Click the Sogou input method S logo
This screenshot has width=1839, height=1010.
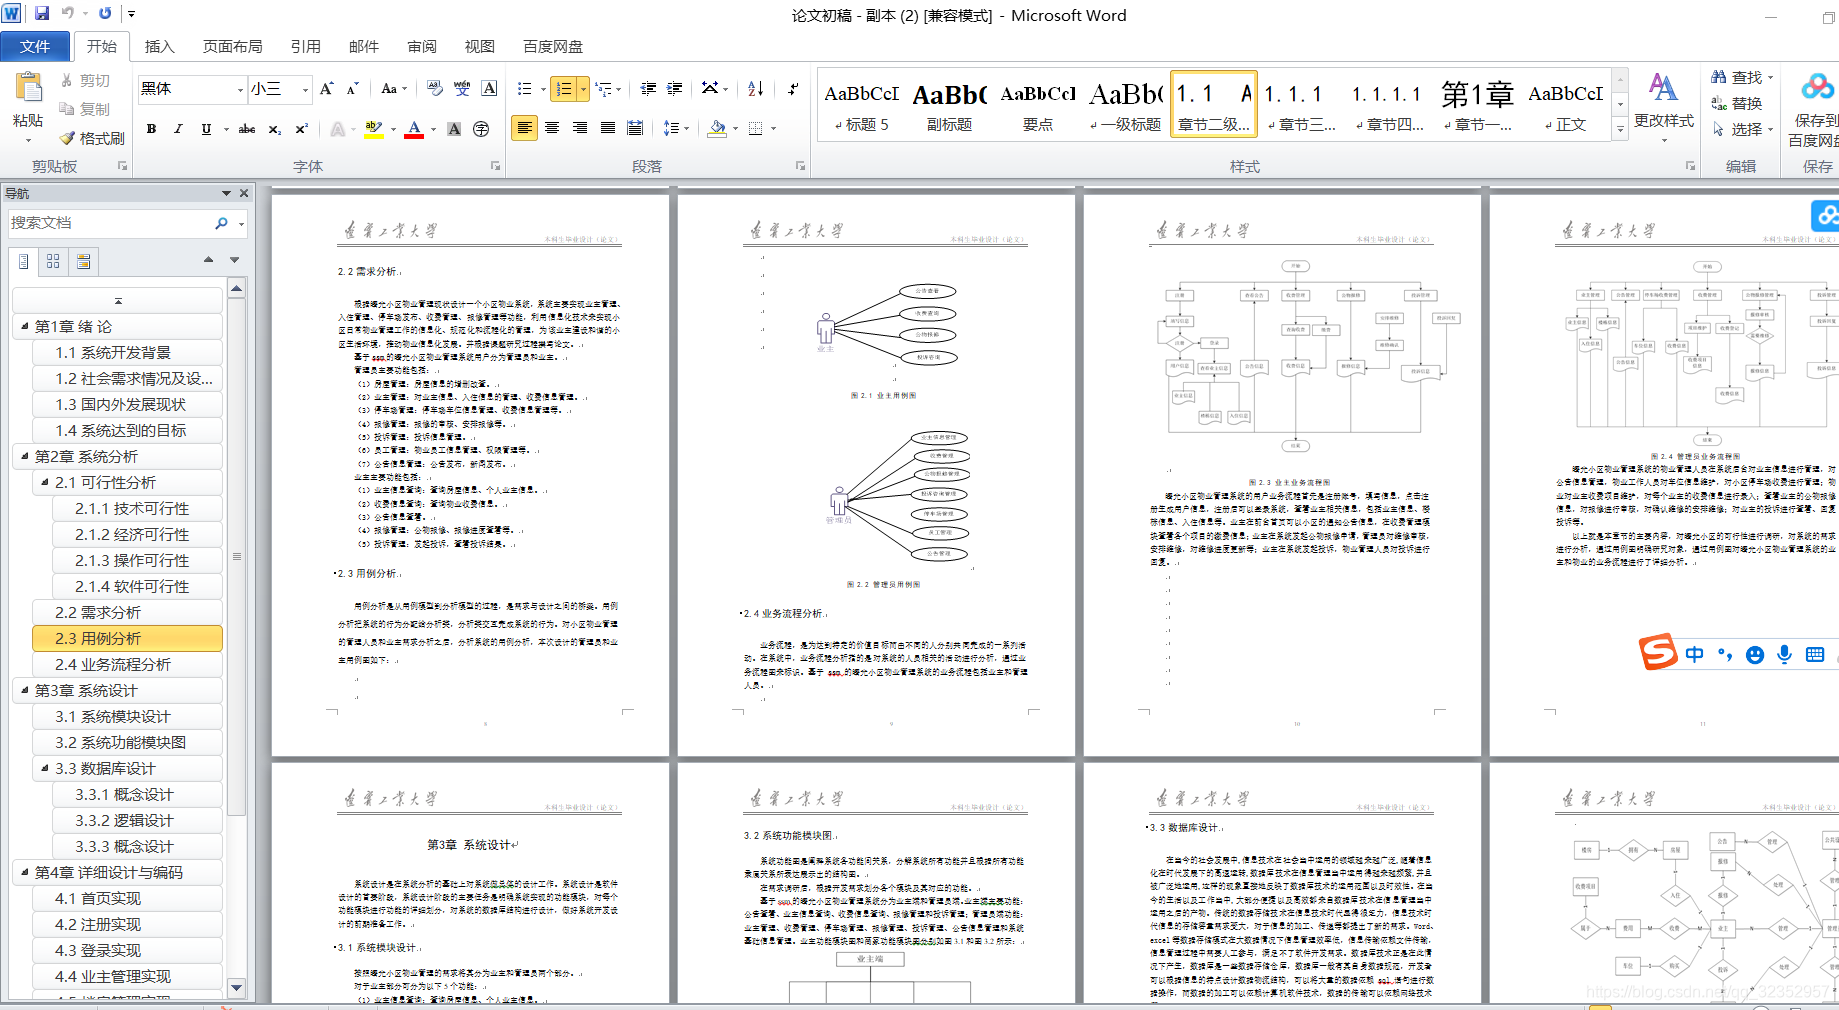coord(1658,652)
